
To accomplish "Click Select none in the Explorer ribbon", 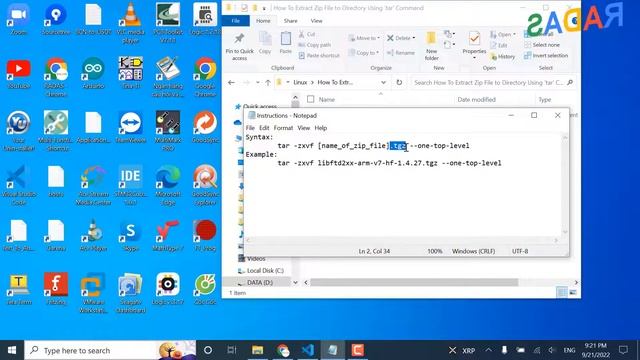I will point(542,45).
